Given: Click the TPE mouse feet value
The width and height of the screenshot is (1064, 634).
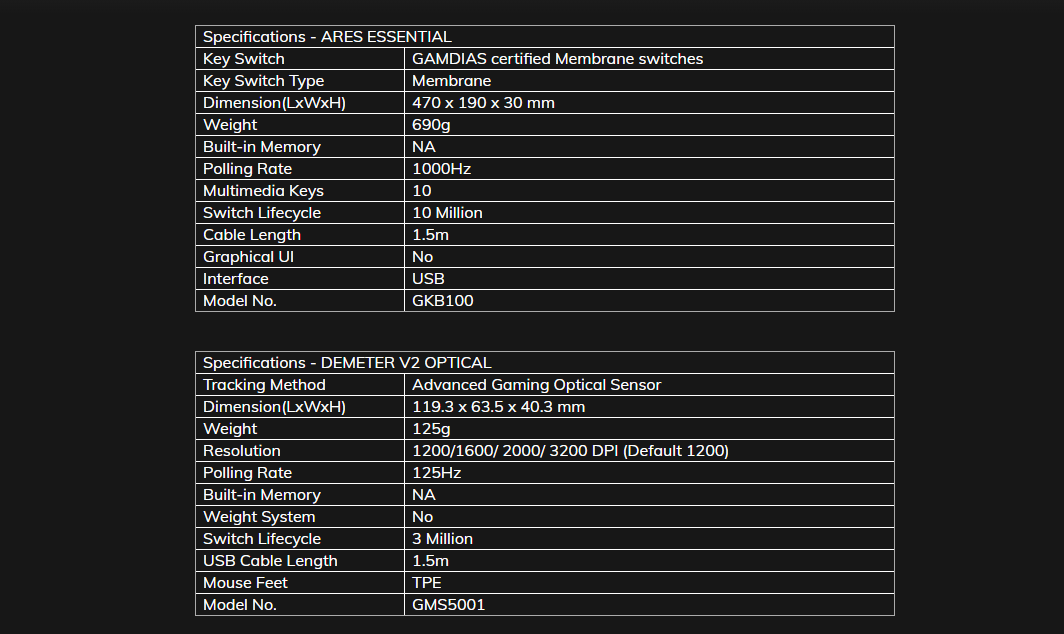Looking at the screenshot, I should tap(427, 583).
